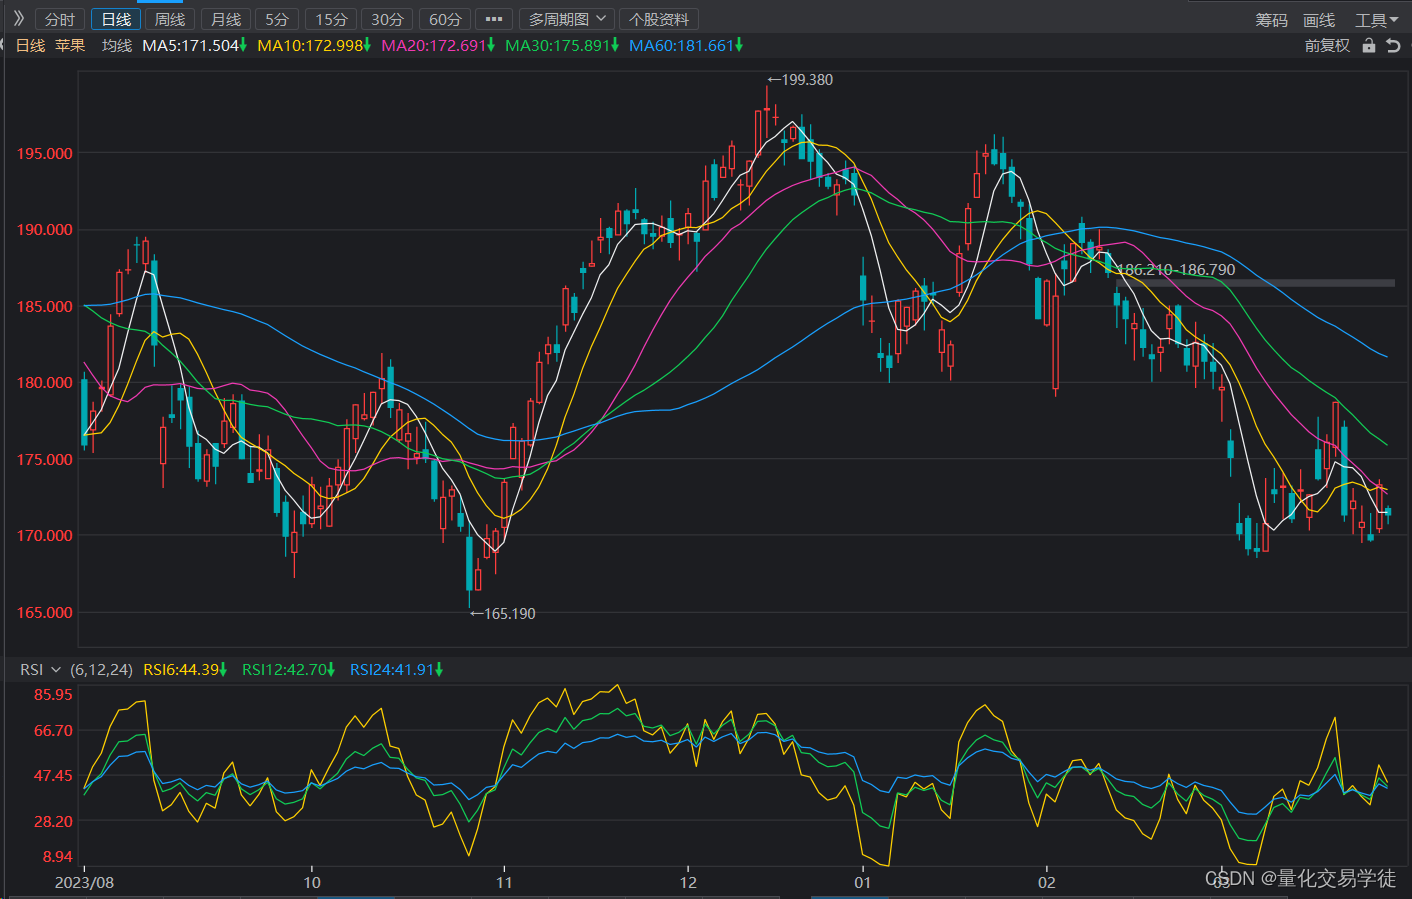Select the 60分 period tab
1412x899 pixels.
click(x=445, y=19)
